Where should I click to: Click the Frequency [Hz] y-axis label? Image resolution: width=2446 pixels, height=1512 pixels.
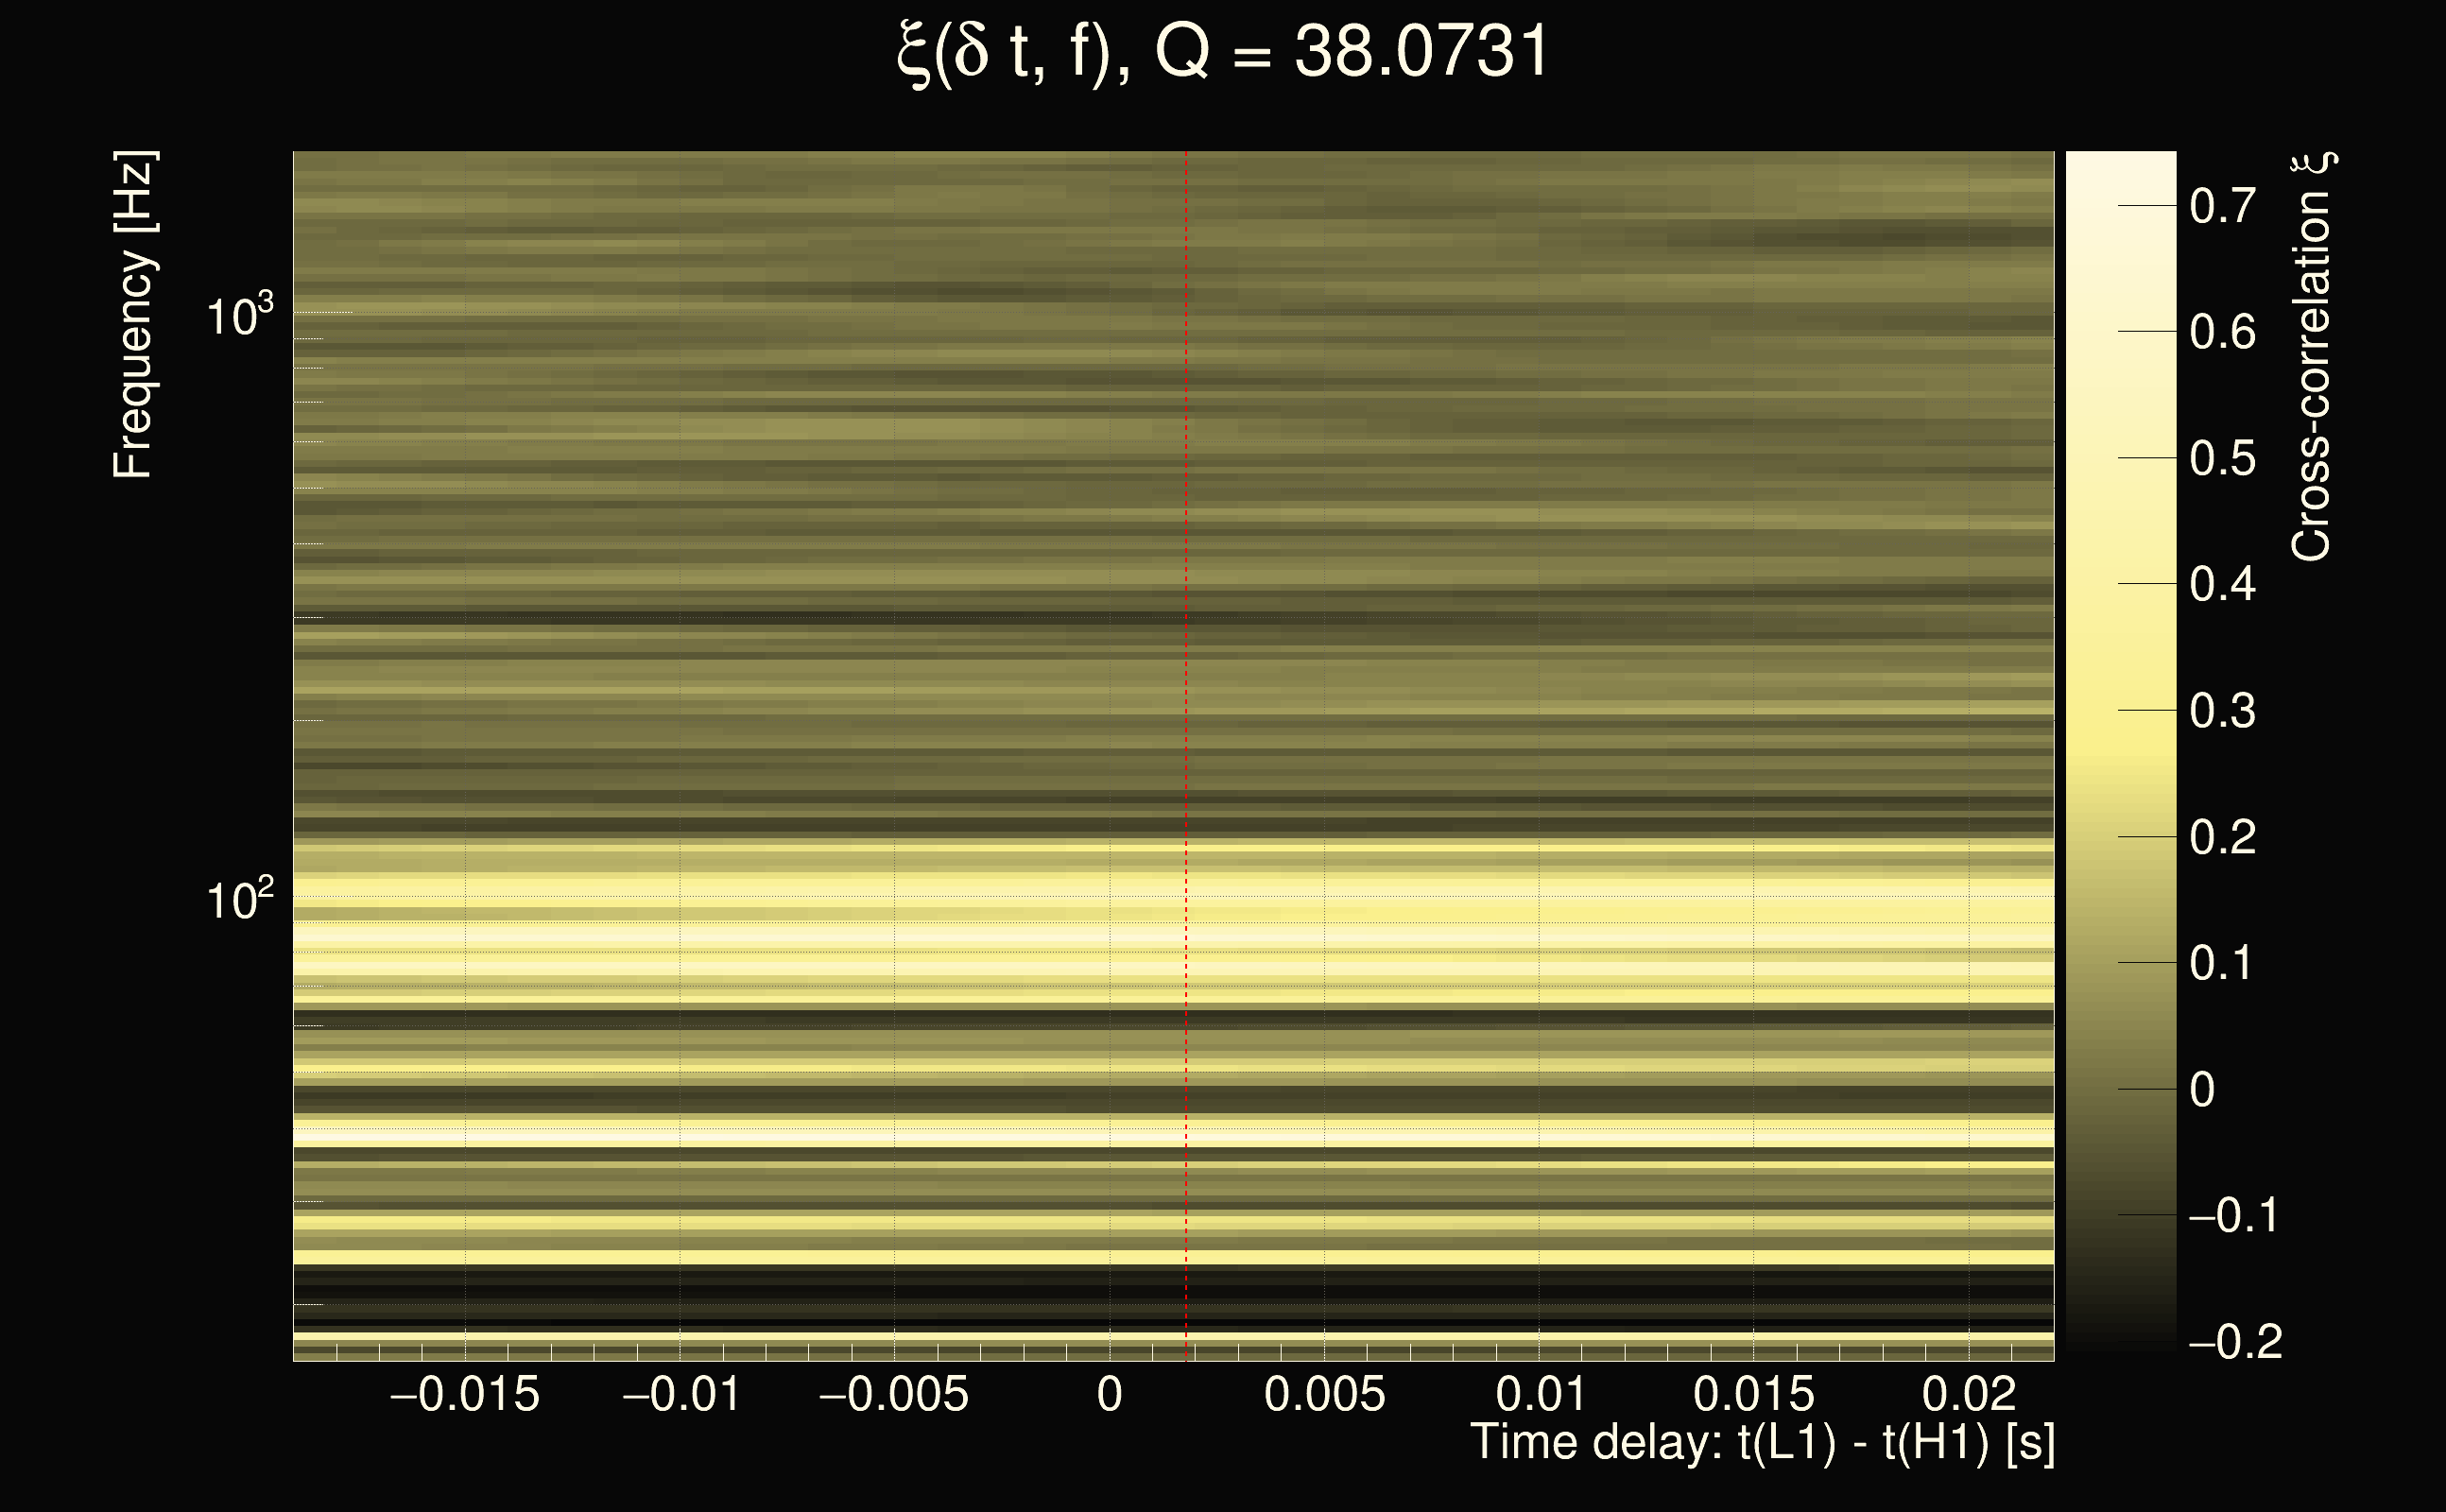[x=133, y=315]
